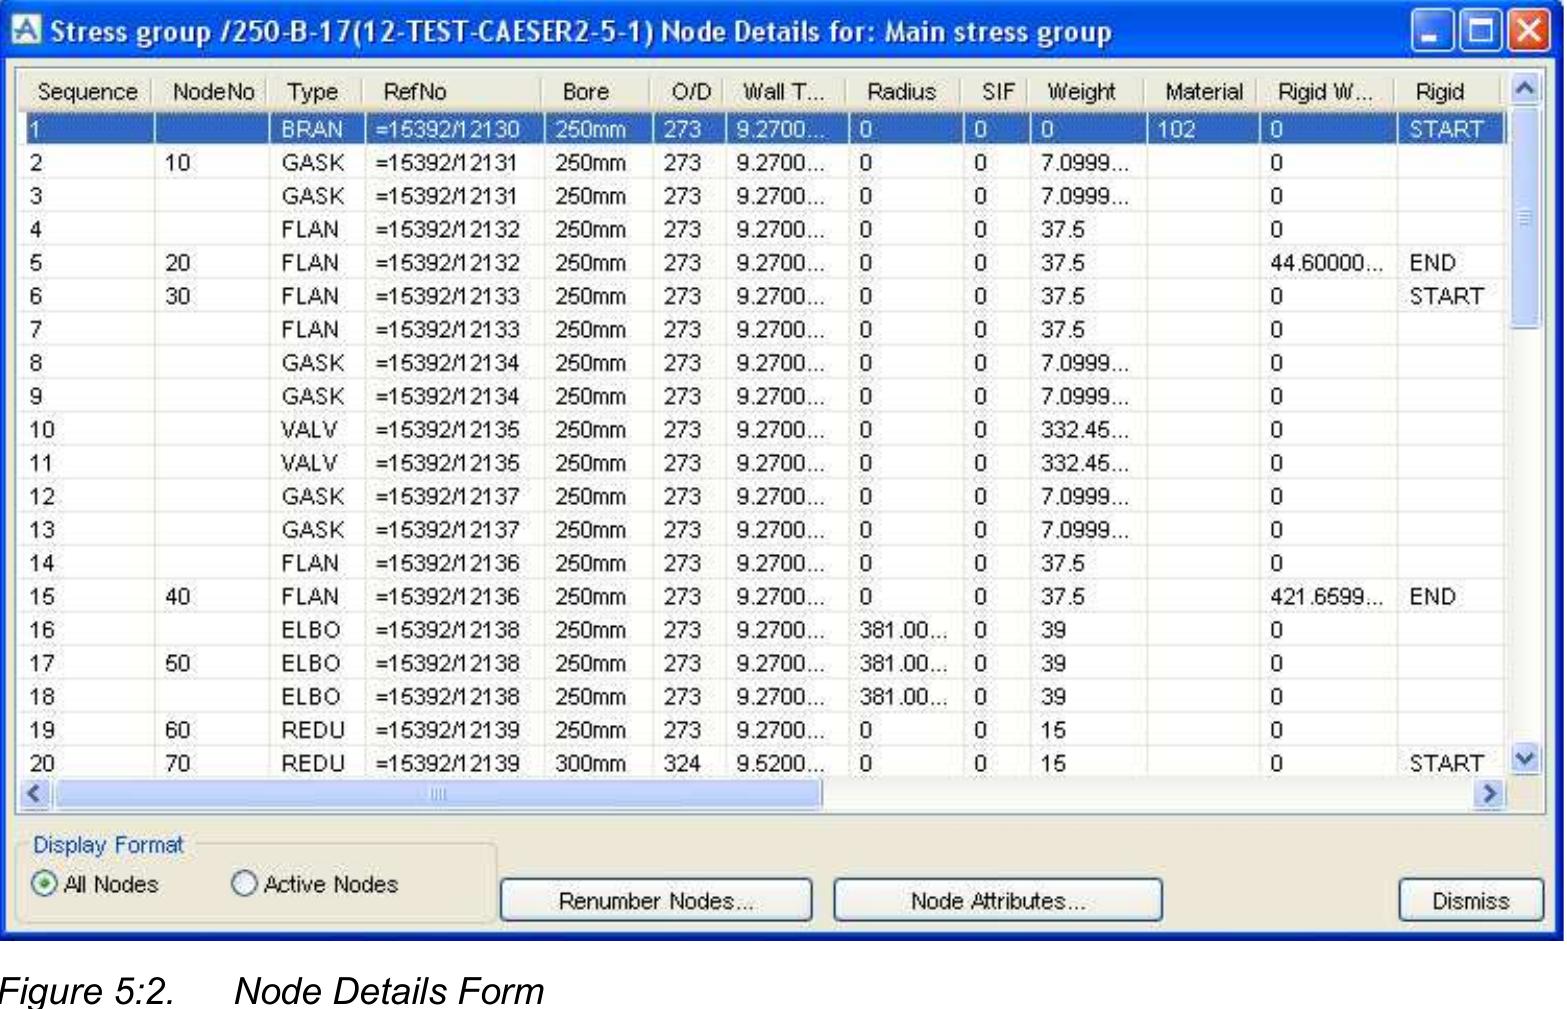Click the Type column header
This screenshot has height=1009, width=1567.
coord(311,91)
